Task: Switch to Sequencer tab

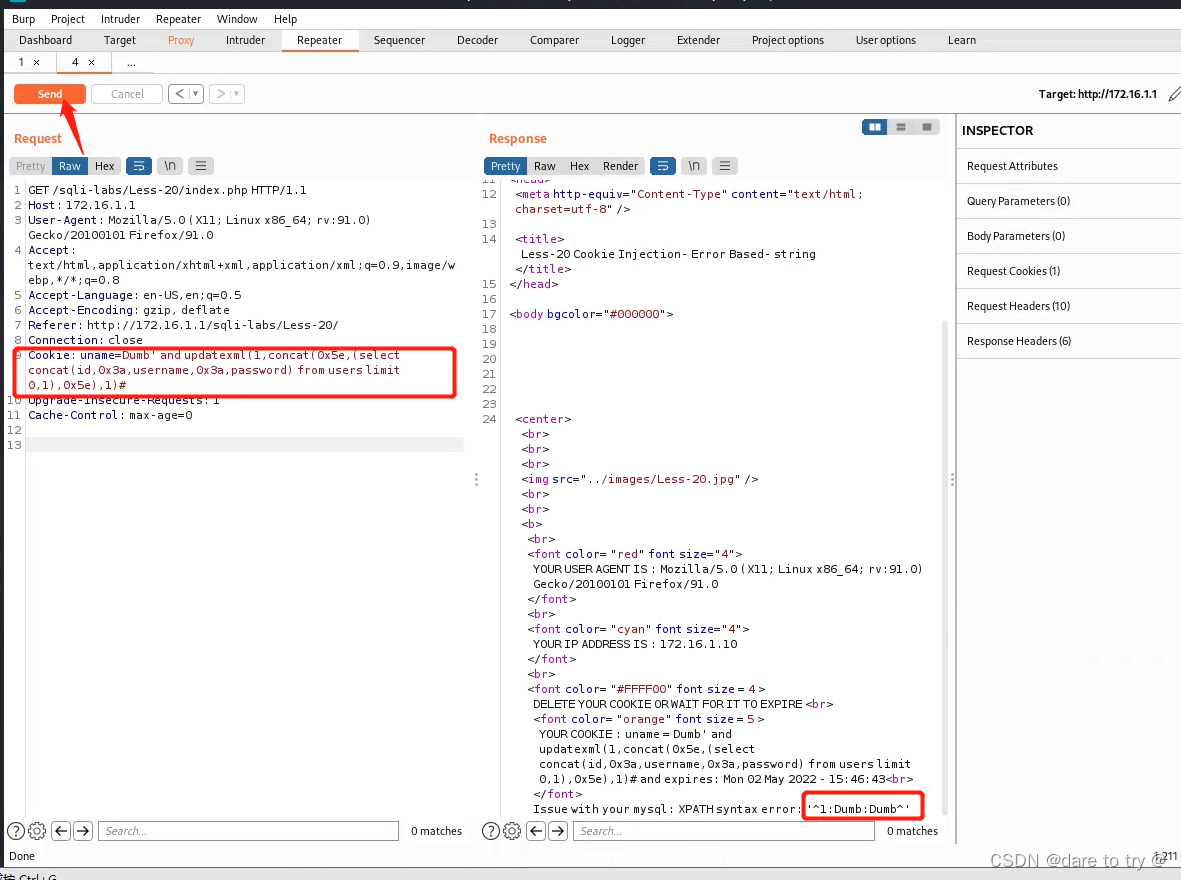Action: 399,41
